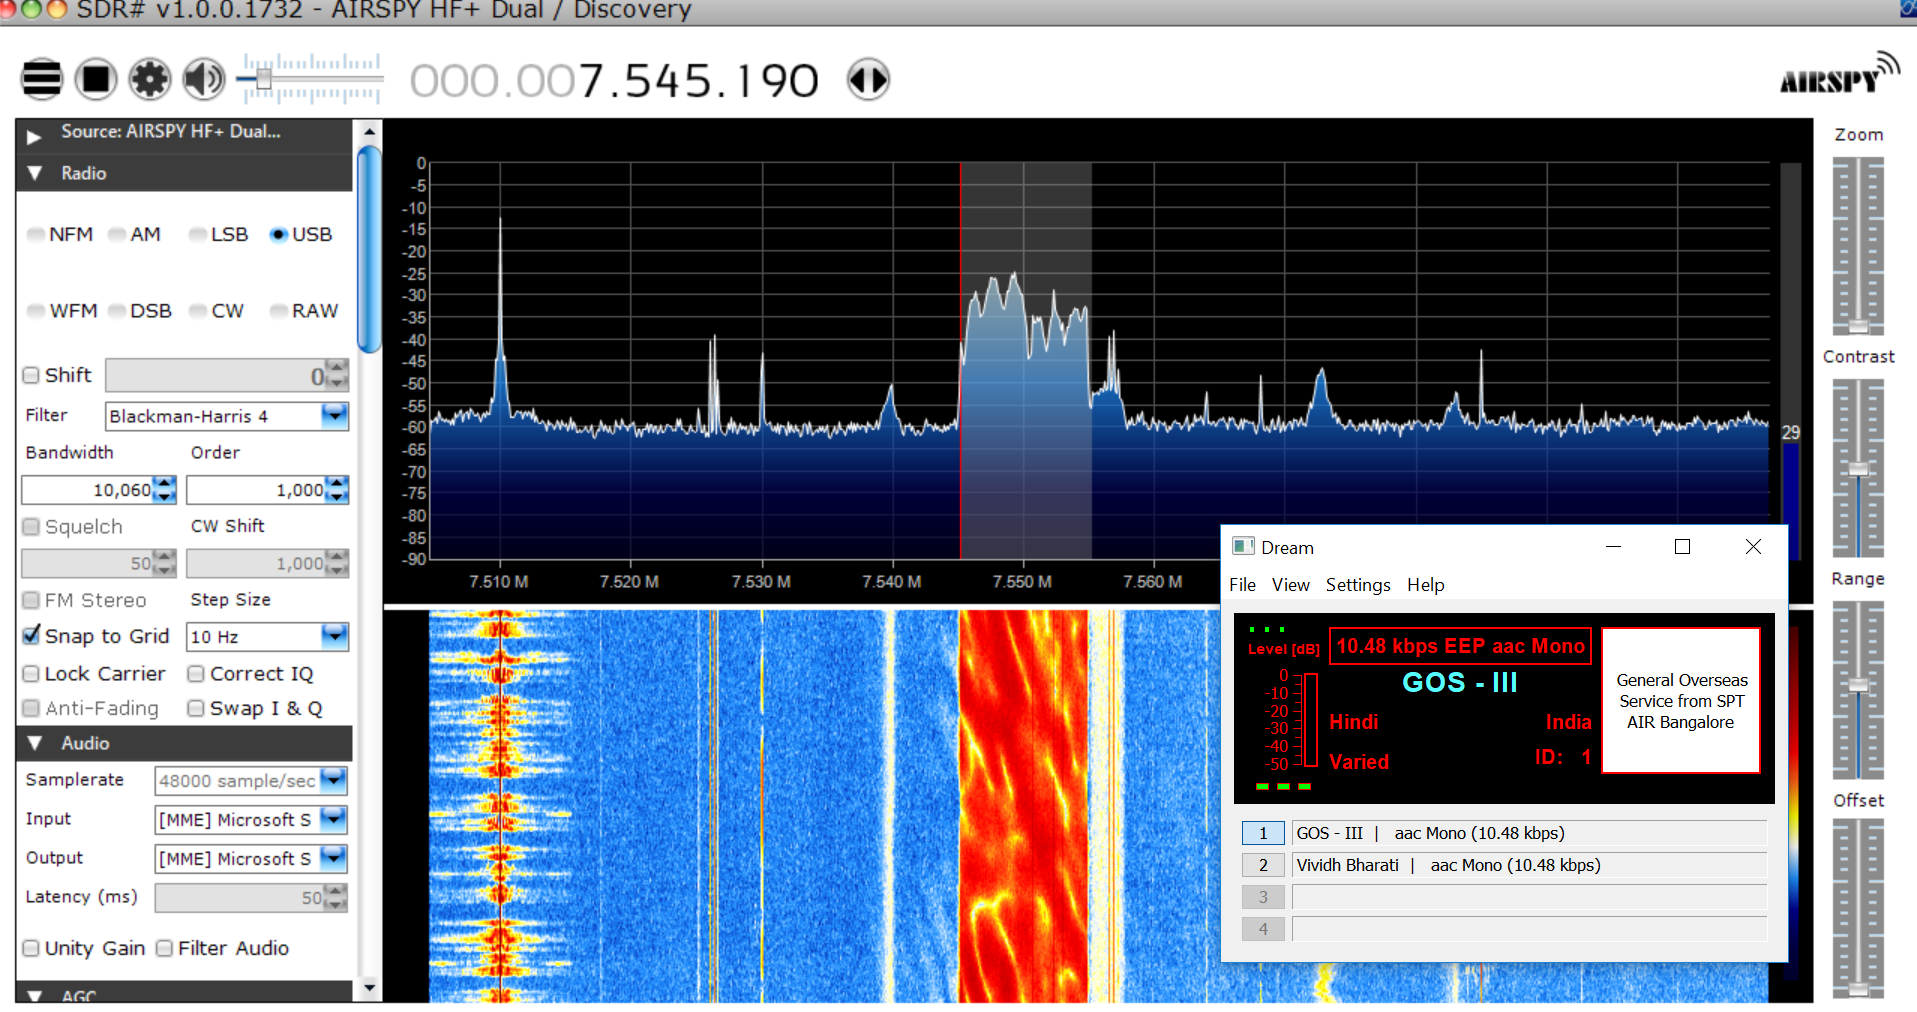Expand the Source AIRSPY HF+ Dual panel
1917x1012 pixels.
[x=34, y=134]
